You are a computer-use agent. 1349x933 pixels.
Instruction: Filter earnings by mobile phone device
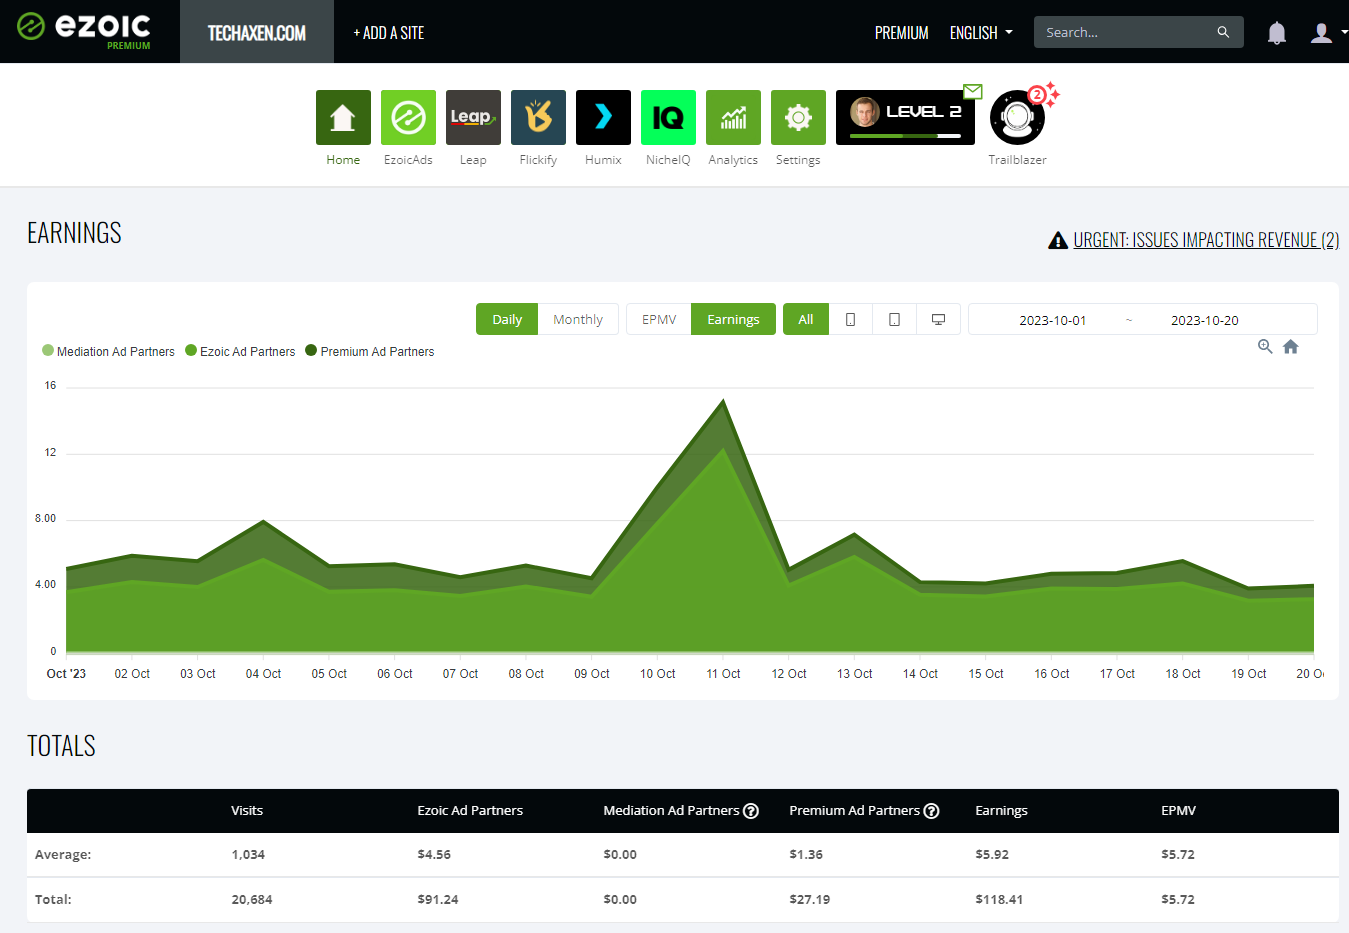[851, 319]
